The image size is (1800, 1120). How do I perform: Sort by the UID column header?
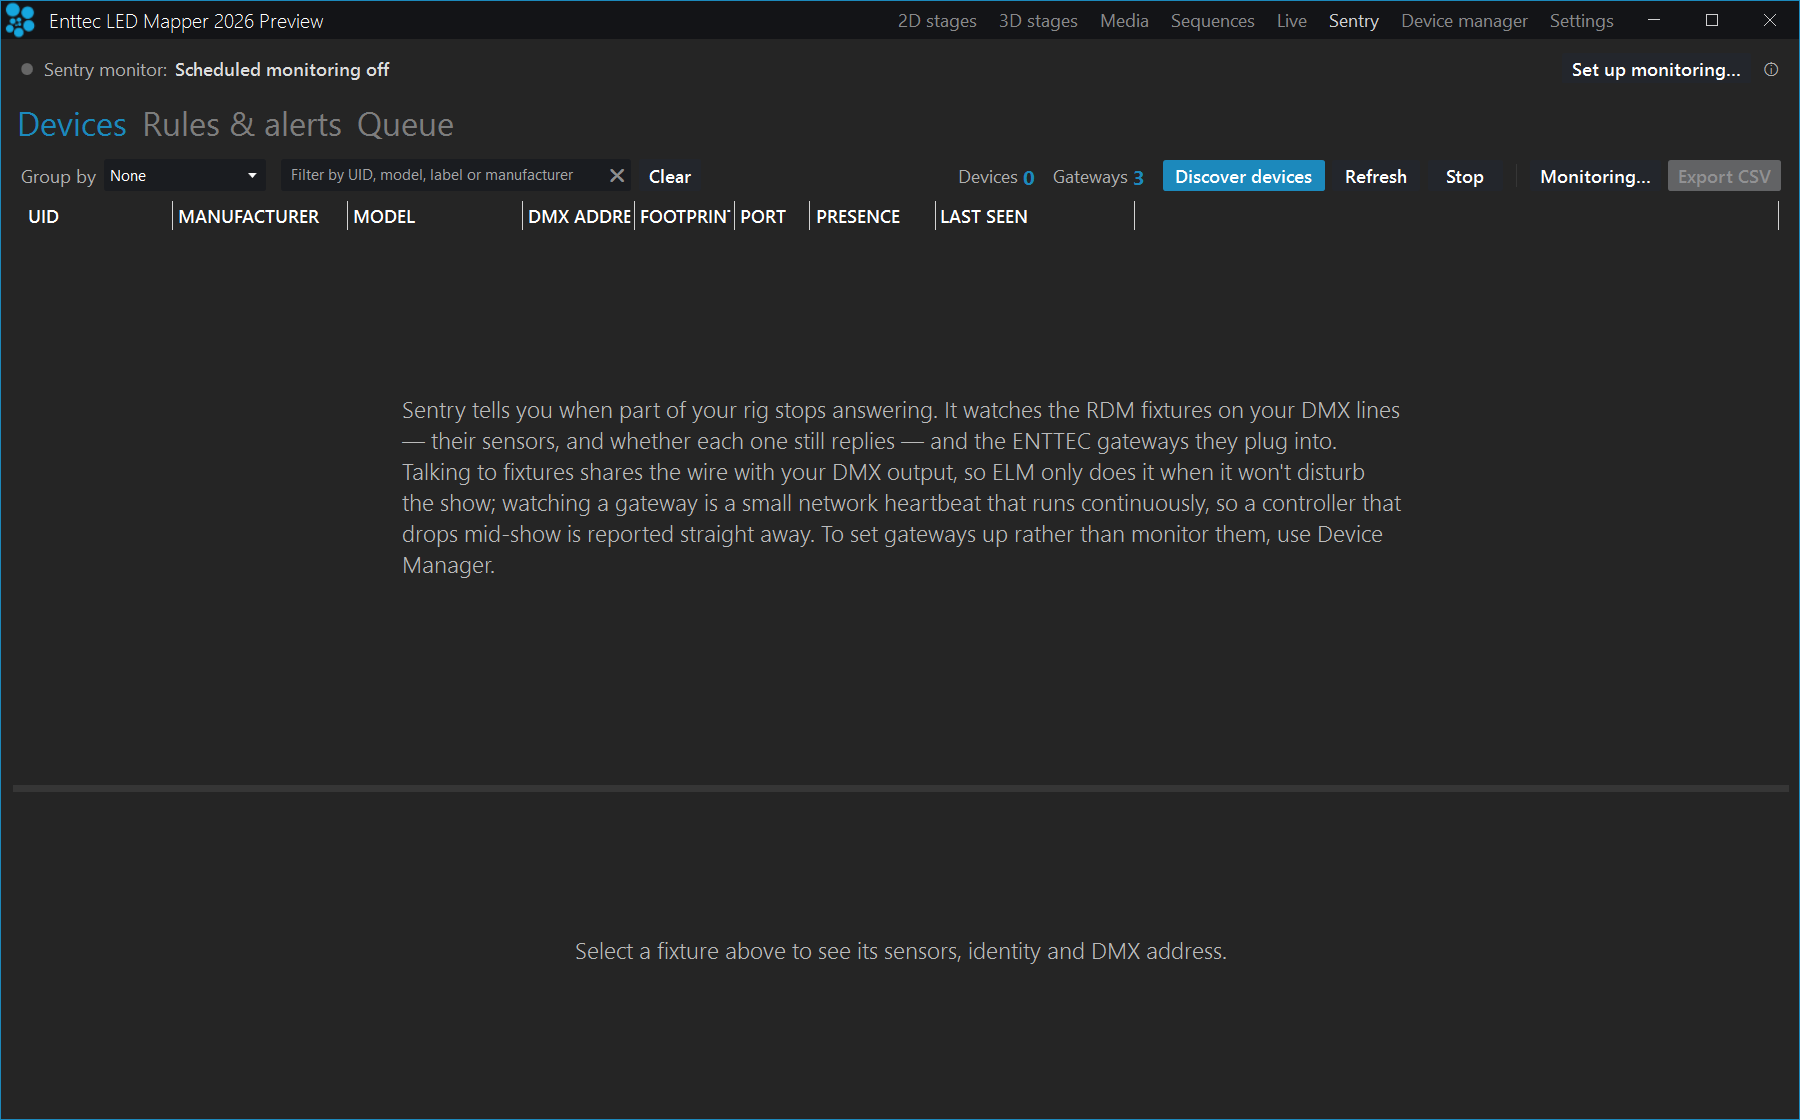point(97,217)
